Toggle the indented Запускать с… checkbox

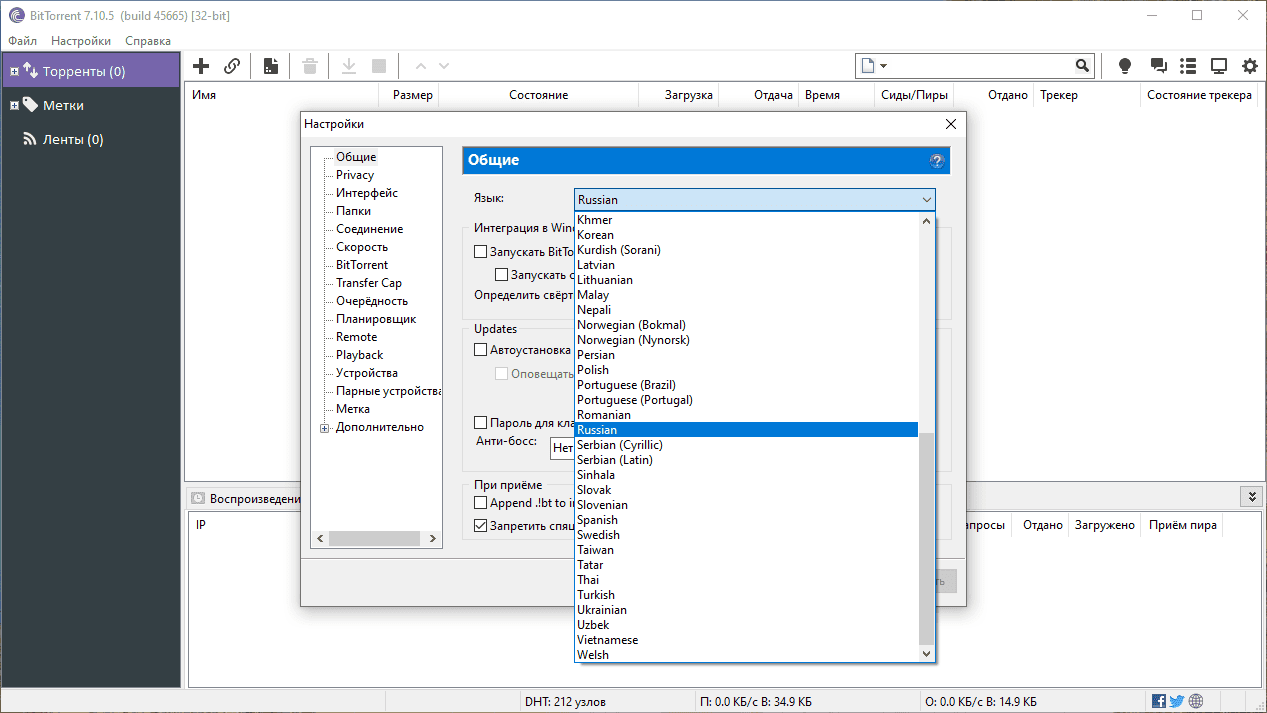[x=502, y=274]
